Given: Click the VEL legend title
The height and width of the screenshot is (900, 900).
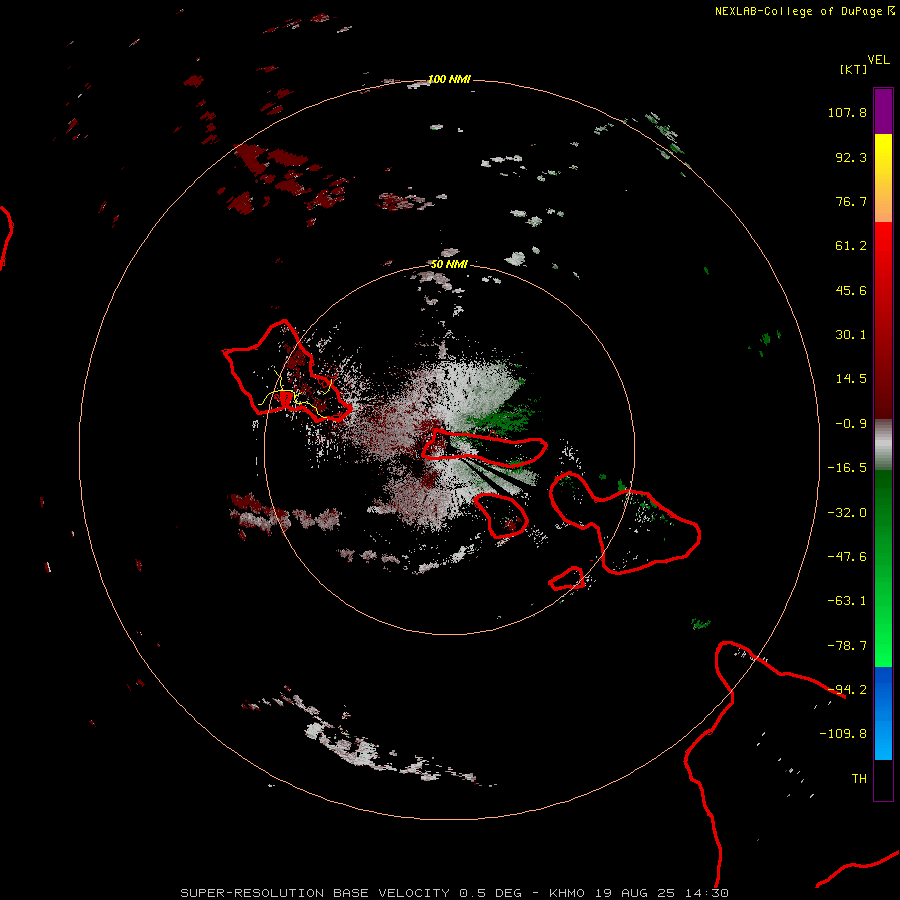Looking at the screenshot, I should click(878, 60).
